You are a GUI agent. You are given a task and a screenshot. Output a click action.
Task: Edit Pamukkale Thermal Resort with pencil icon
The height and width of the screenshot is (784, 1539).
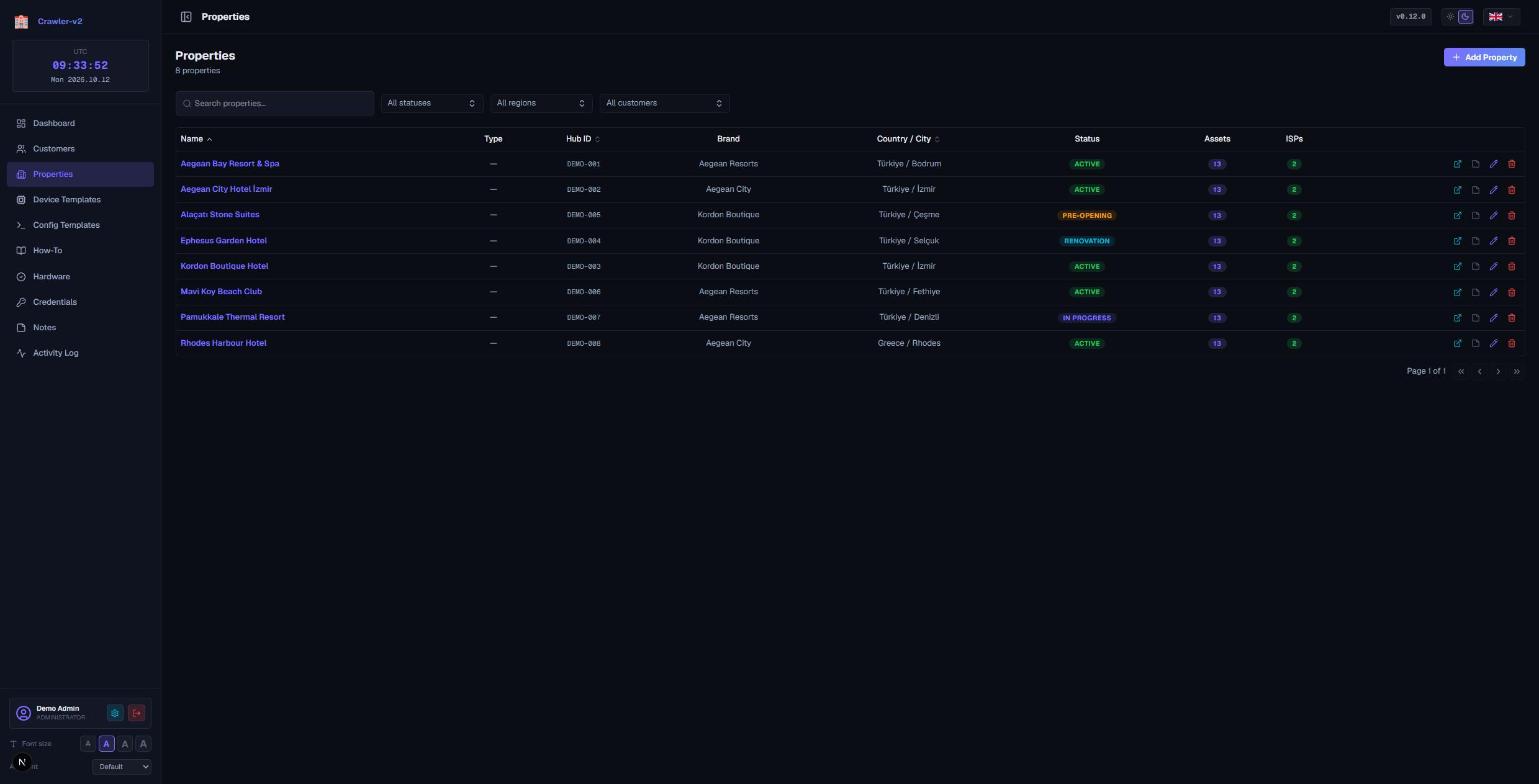tap(1494, 318)
